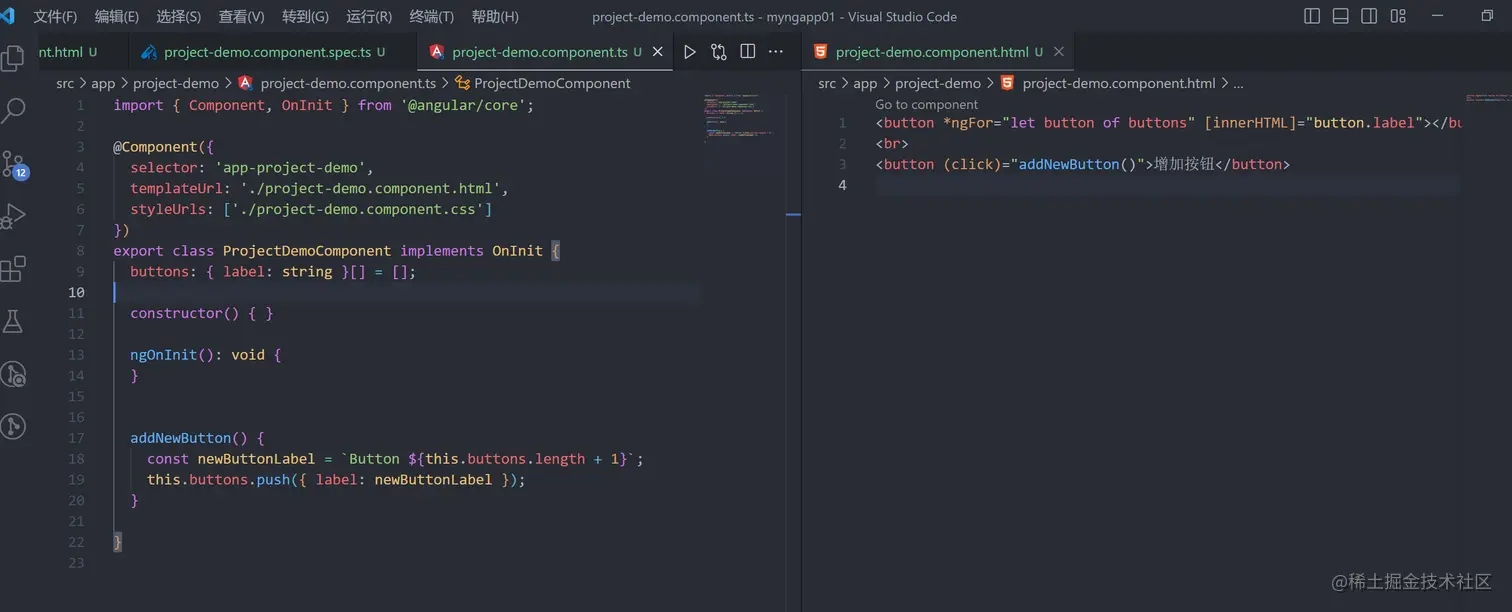Open the 转到(G) menu

click(305, 16)
